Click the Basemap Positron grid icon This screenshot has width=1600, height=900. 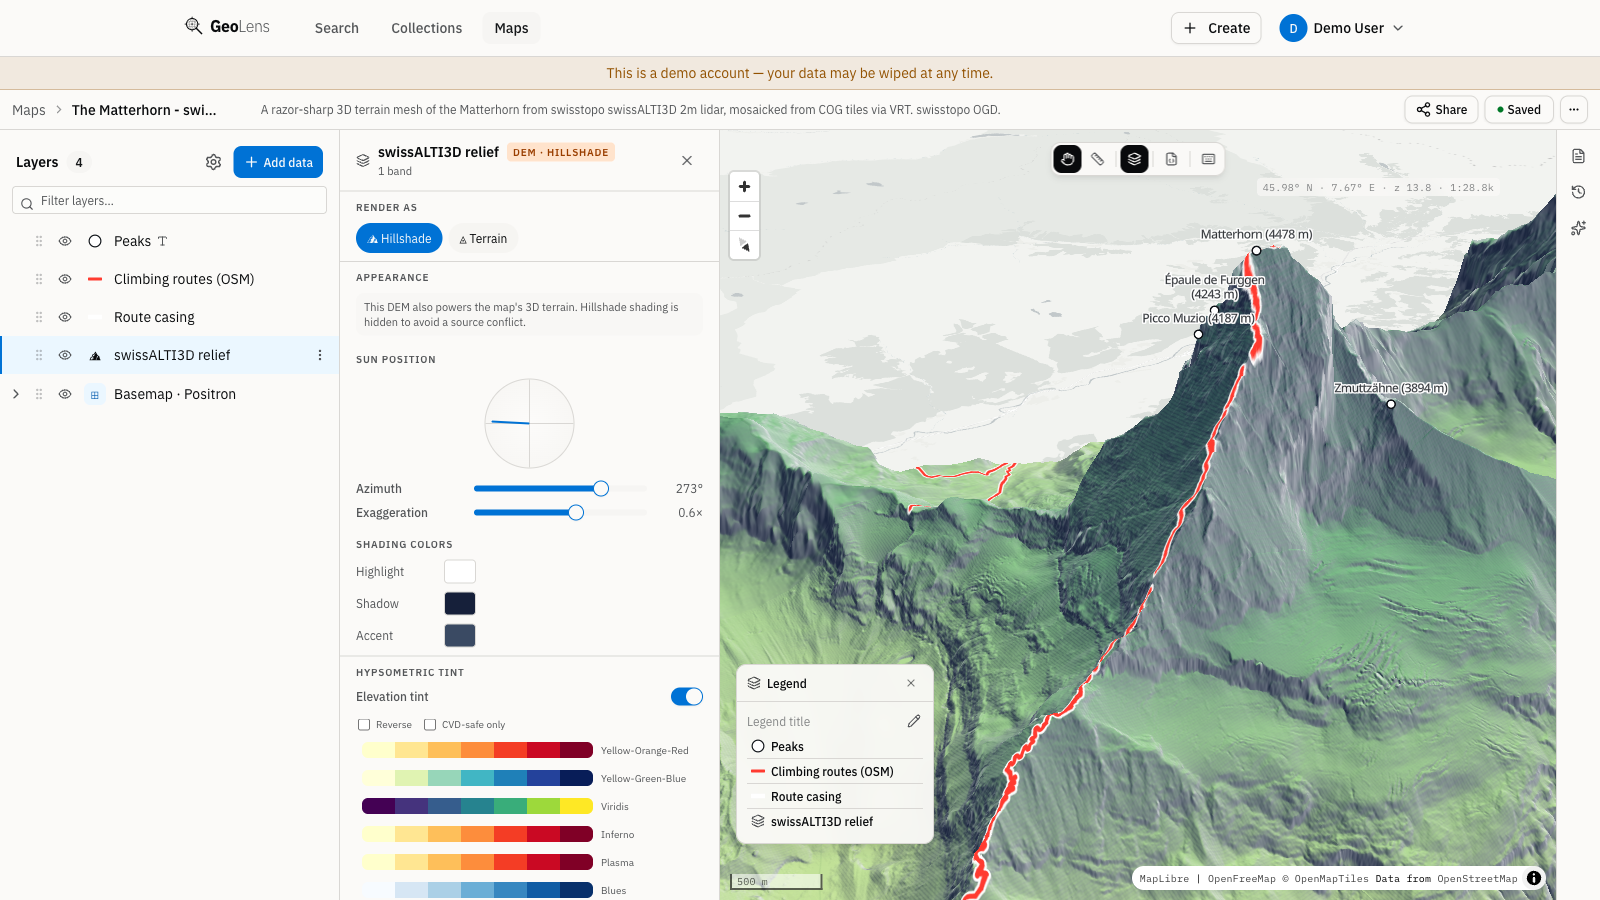[95, 394]
